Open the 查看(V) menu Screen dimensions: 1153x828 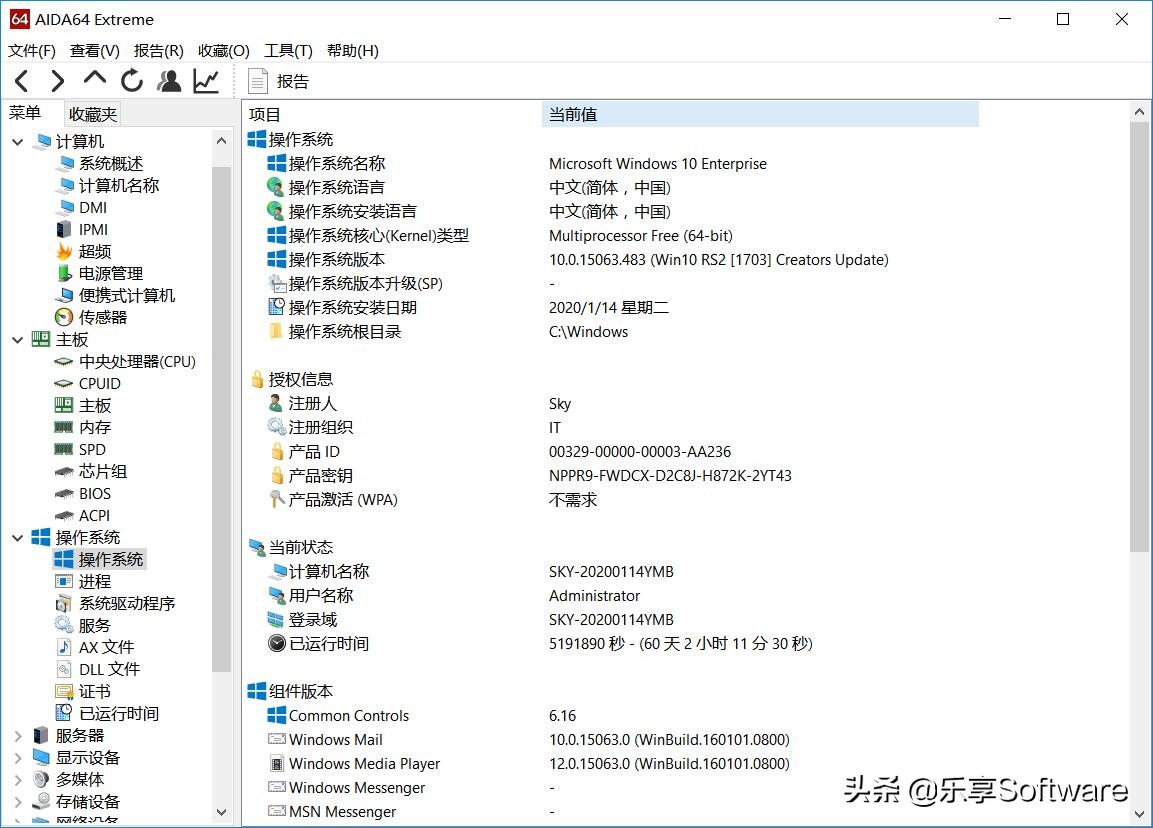pos(94,50)
